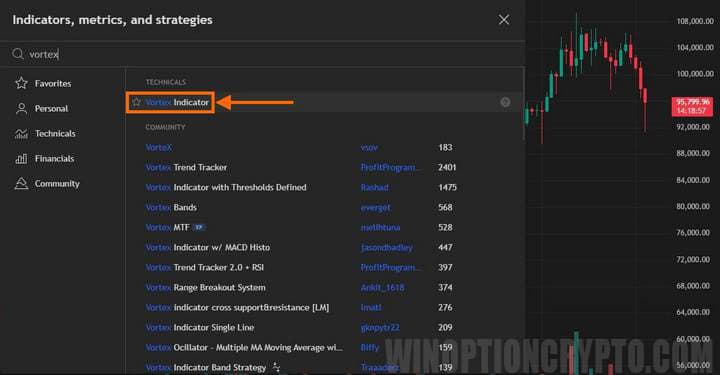Open Community category icon

(x=21, y=184)
